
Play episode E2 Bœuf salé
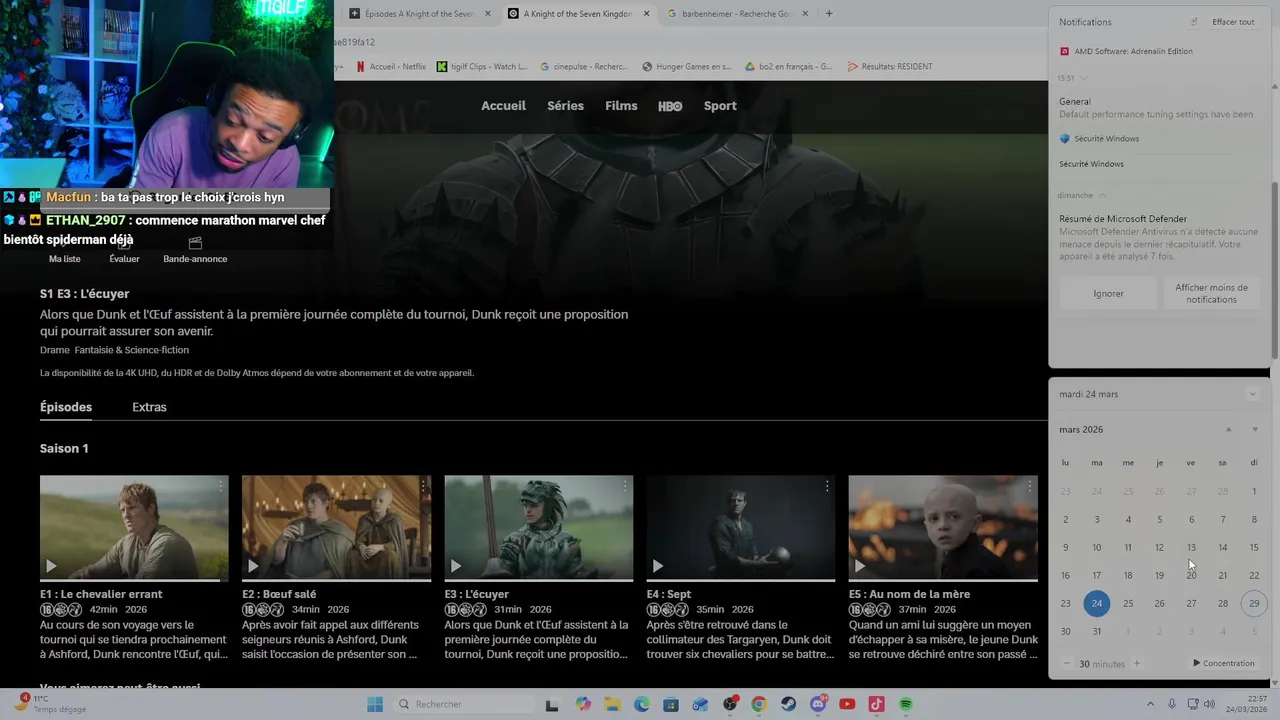253,566
